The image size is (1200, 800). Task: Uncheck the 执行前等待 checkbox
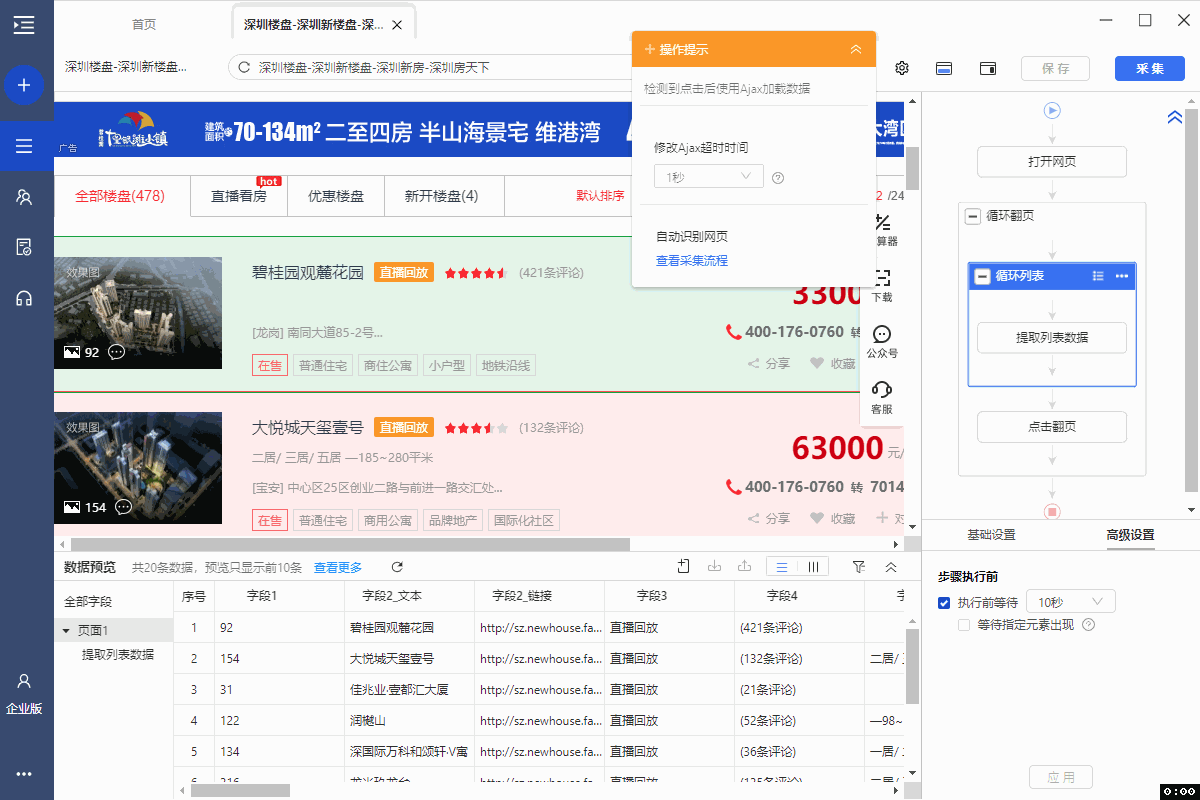pyautogui.click(x=944, y=603)
